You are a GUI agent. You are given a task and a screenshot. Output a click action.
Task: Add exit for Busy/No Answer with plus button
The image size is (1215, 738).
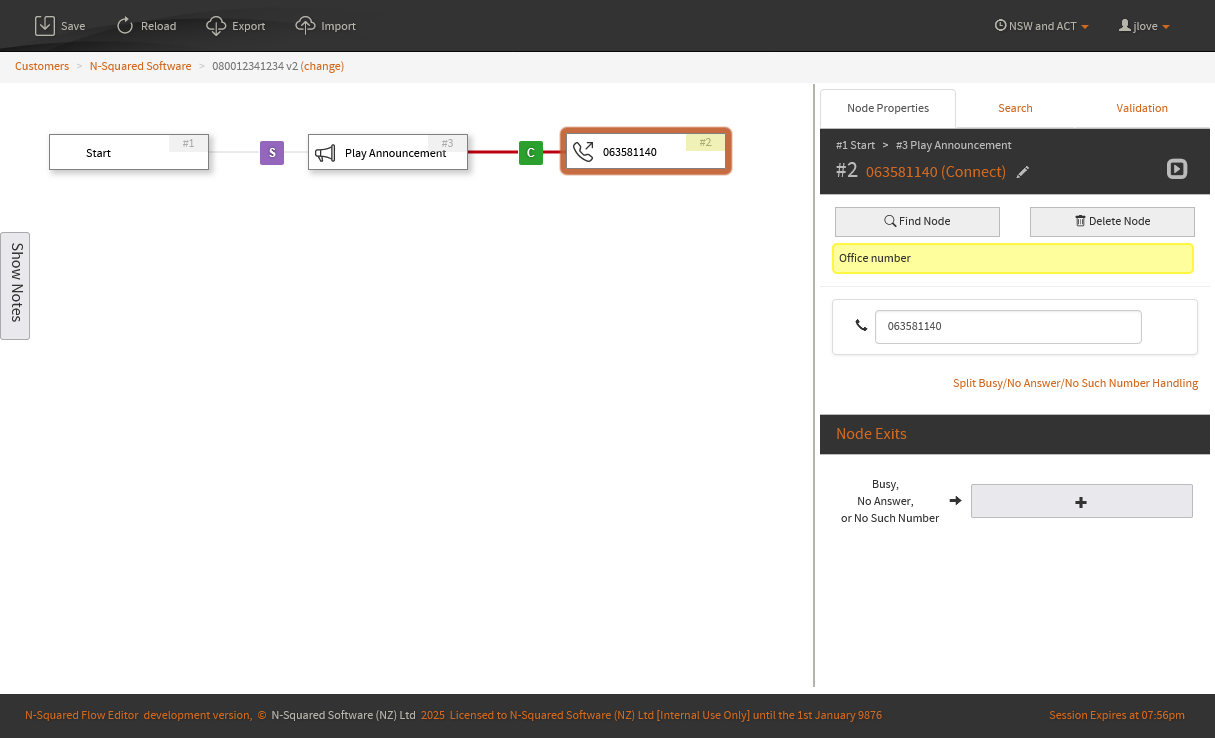pyautogui.click(x=1081, y=501)
